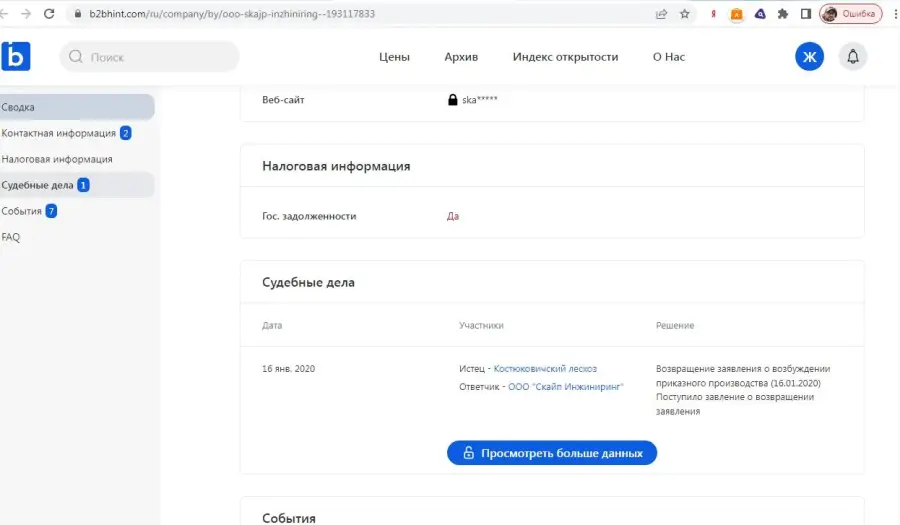Select "Сводка" in the sidebar
Viewport: 900px width, 525px height.
coord(77,107)
